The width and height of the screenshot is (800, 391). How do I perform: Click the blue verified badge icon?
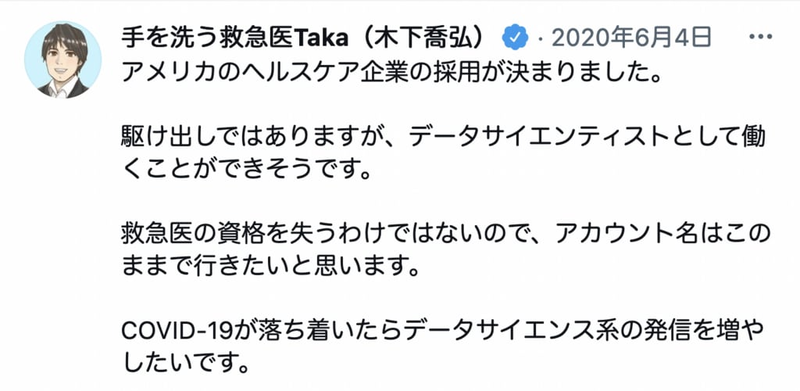point(515,37)
